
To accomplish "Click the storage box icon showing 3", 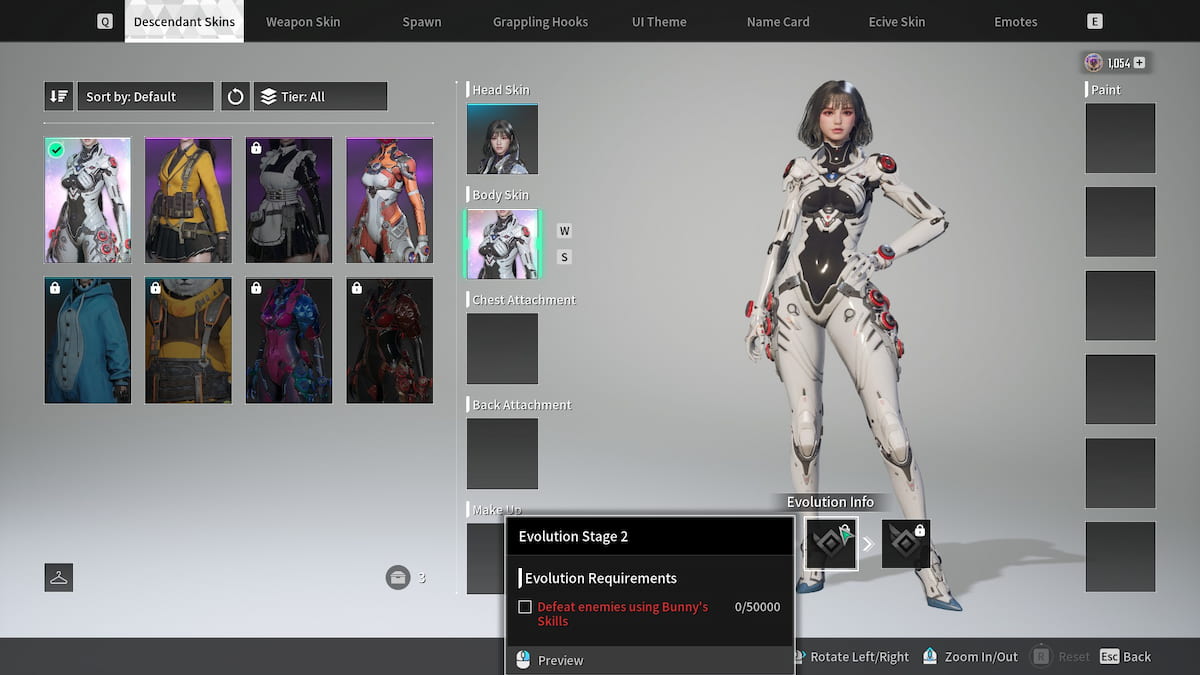I will click(398, 577).
